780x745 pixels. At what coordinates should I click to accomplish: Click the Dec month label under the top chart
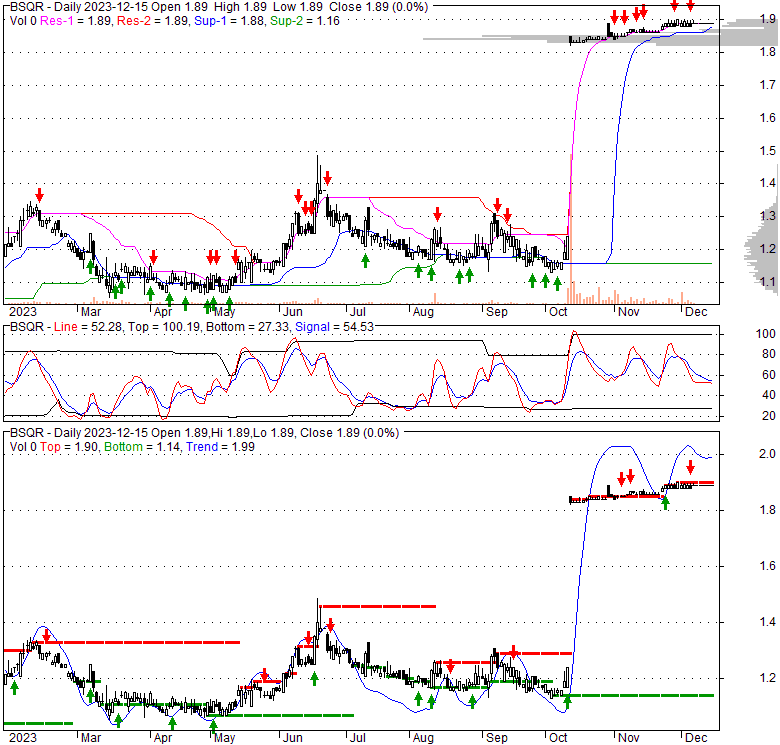696,312
